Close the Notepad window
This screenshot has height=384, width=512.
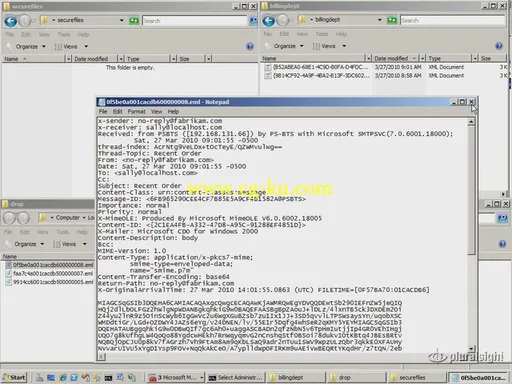coord(471,102)
